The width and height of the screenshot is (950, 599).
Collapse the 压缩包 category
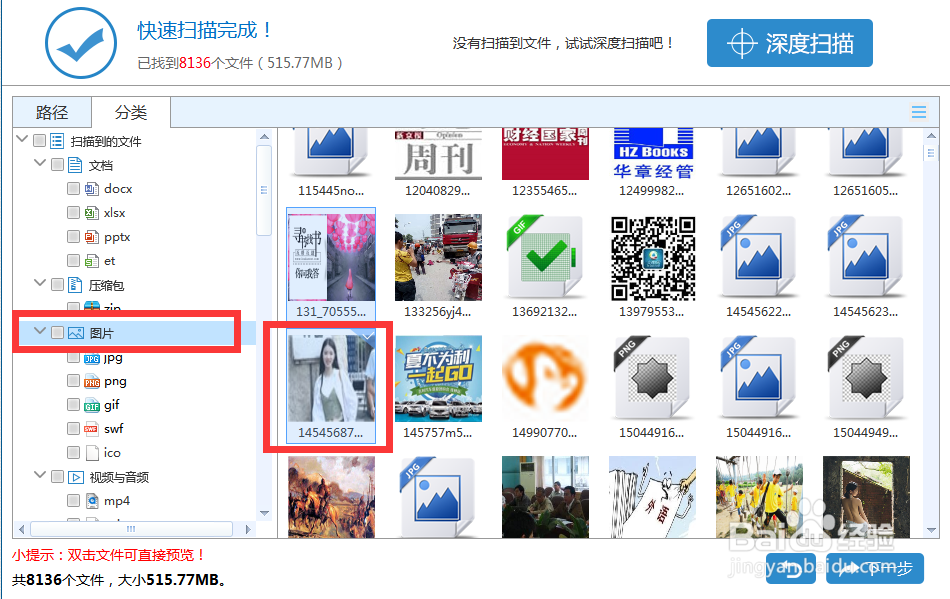click(x=40, y=283)
